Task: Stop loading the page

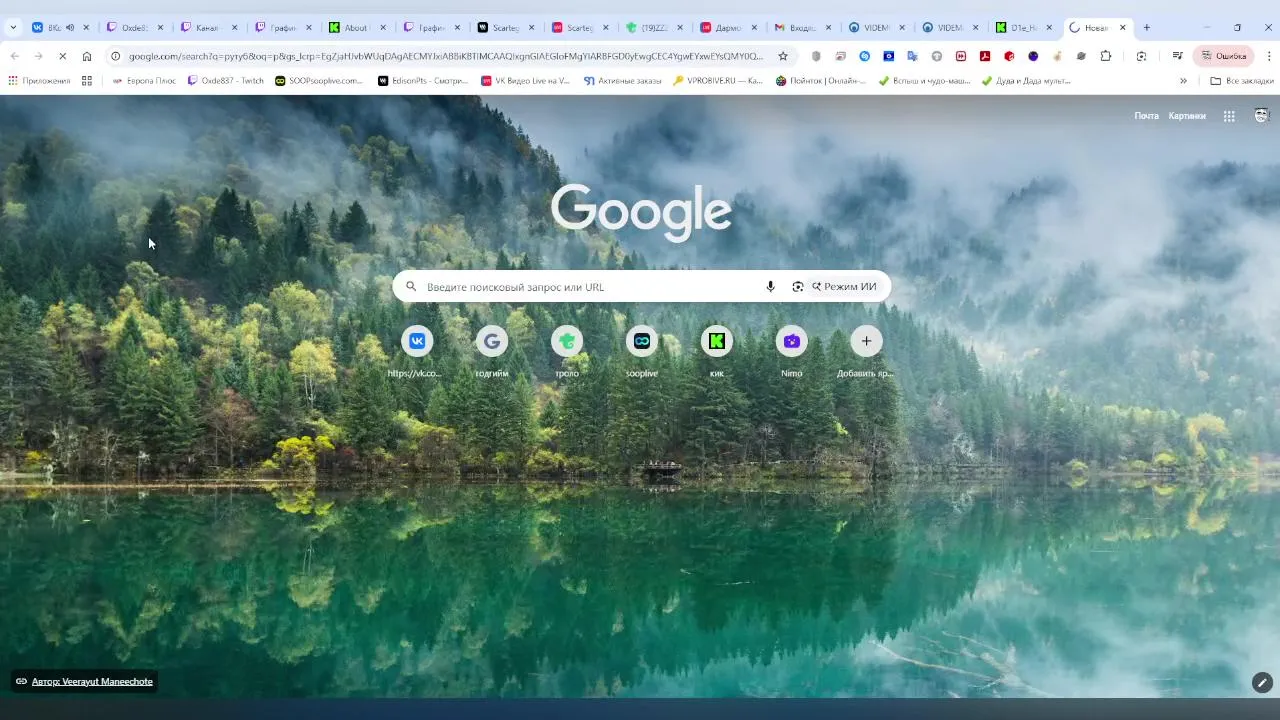Action: click(x=62, y=56)
